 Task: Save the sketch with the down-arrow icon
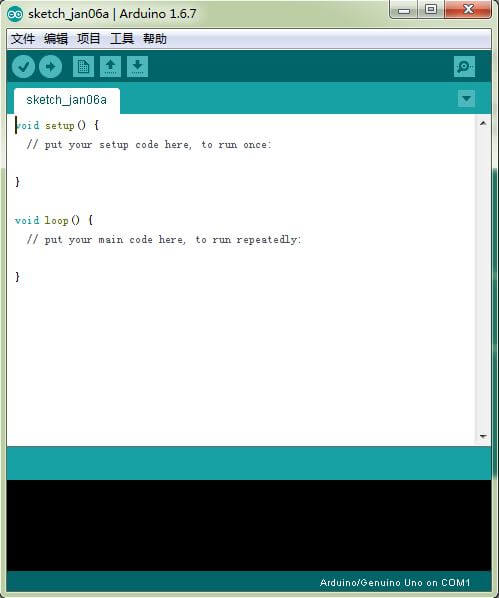click(x=137, y=67)
